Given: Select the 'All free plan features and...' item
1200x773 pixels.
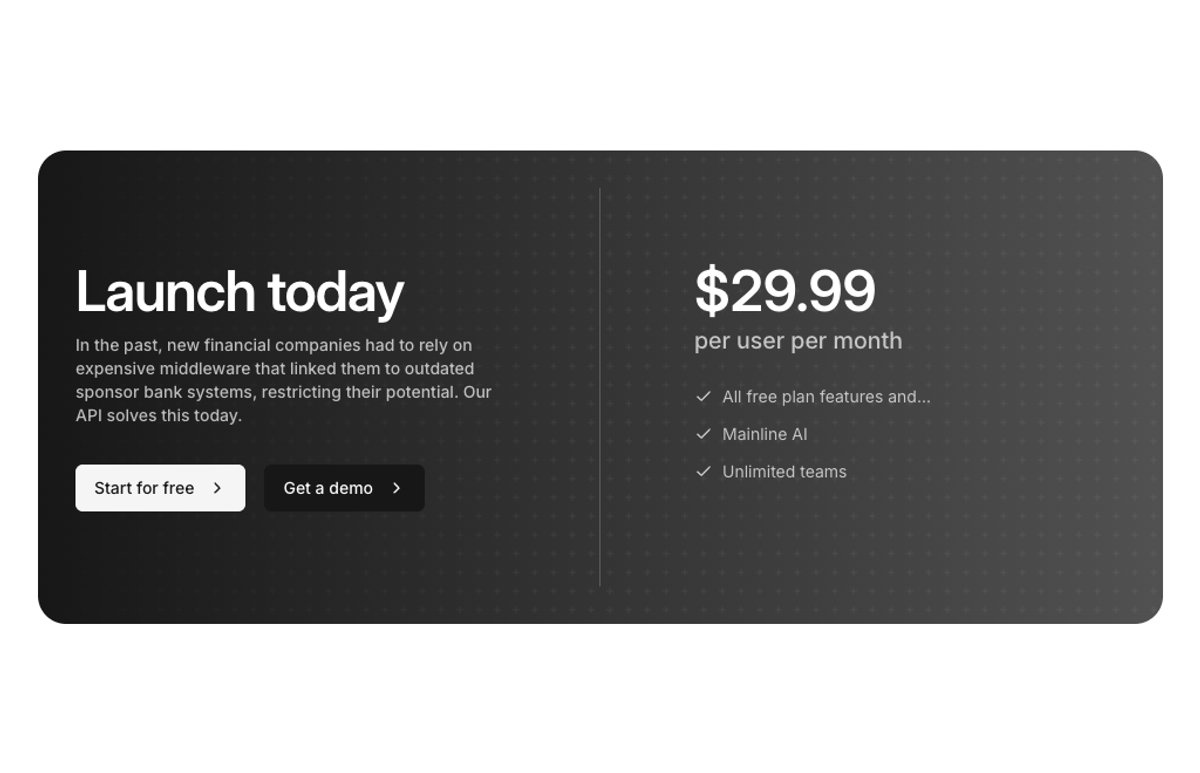Looking at the screenshot, I should (x=826, y=397).
